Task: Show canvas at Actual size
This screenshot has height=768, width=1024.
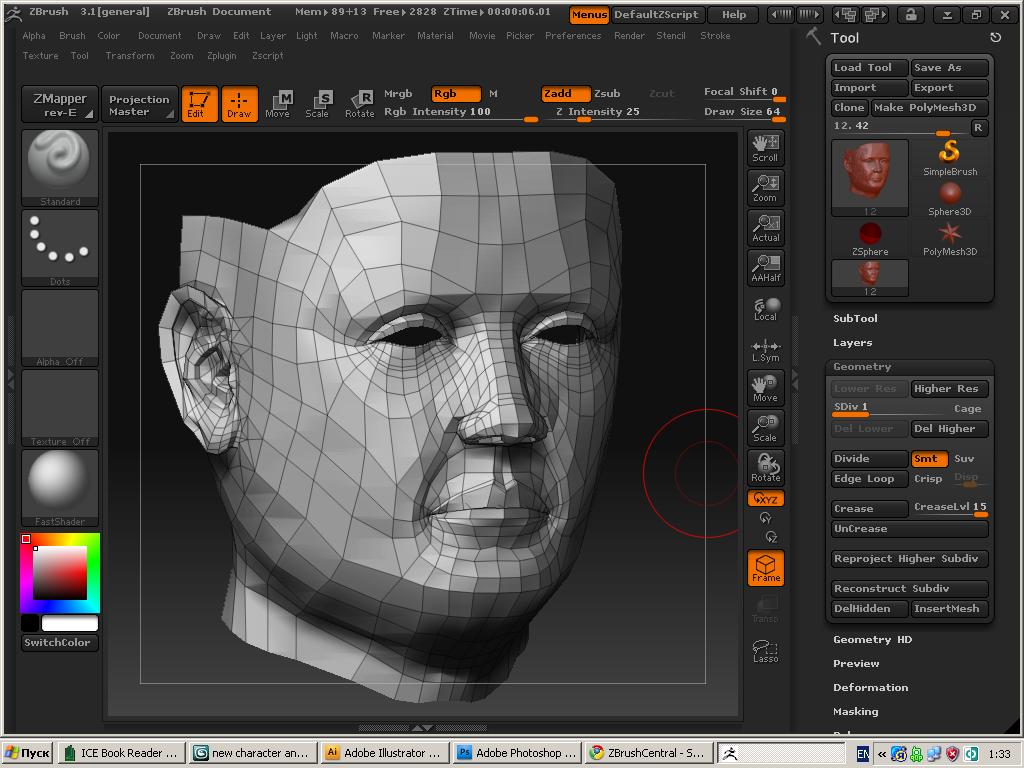Action: point(765,228)
